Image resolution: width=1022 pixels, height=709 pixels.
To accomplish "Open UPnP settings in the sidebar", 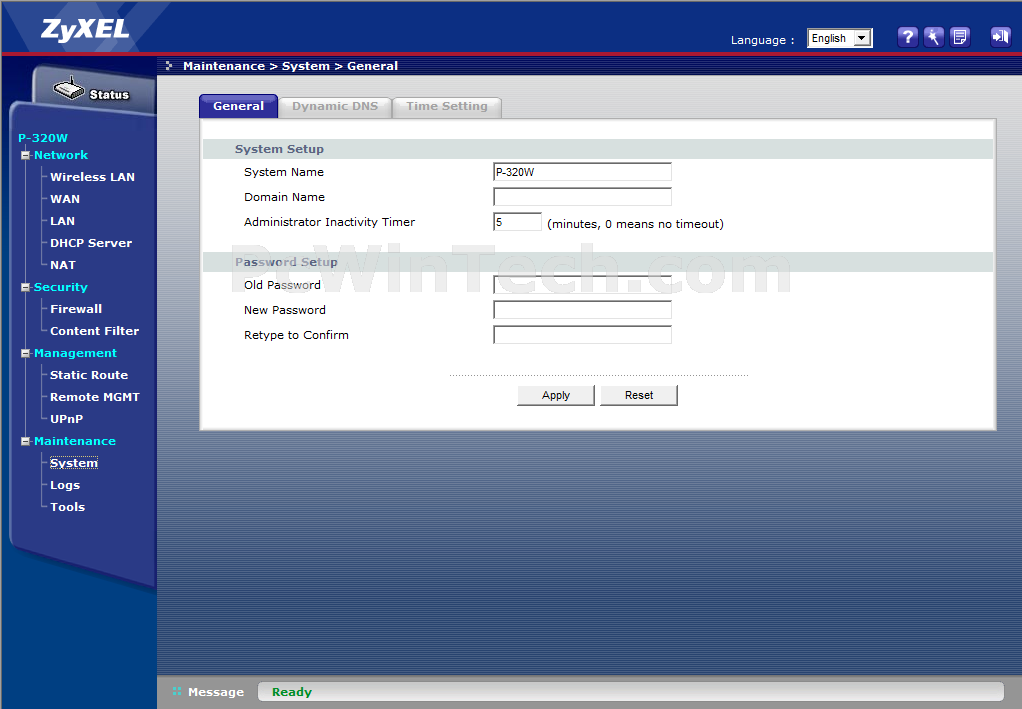I will tap(66, 419).
